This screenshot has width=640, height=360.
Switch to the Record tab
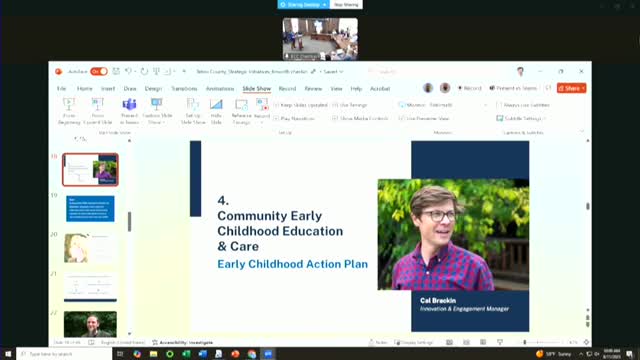click(x=287, y=89)
